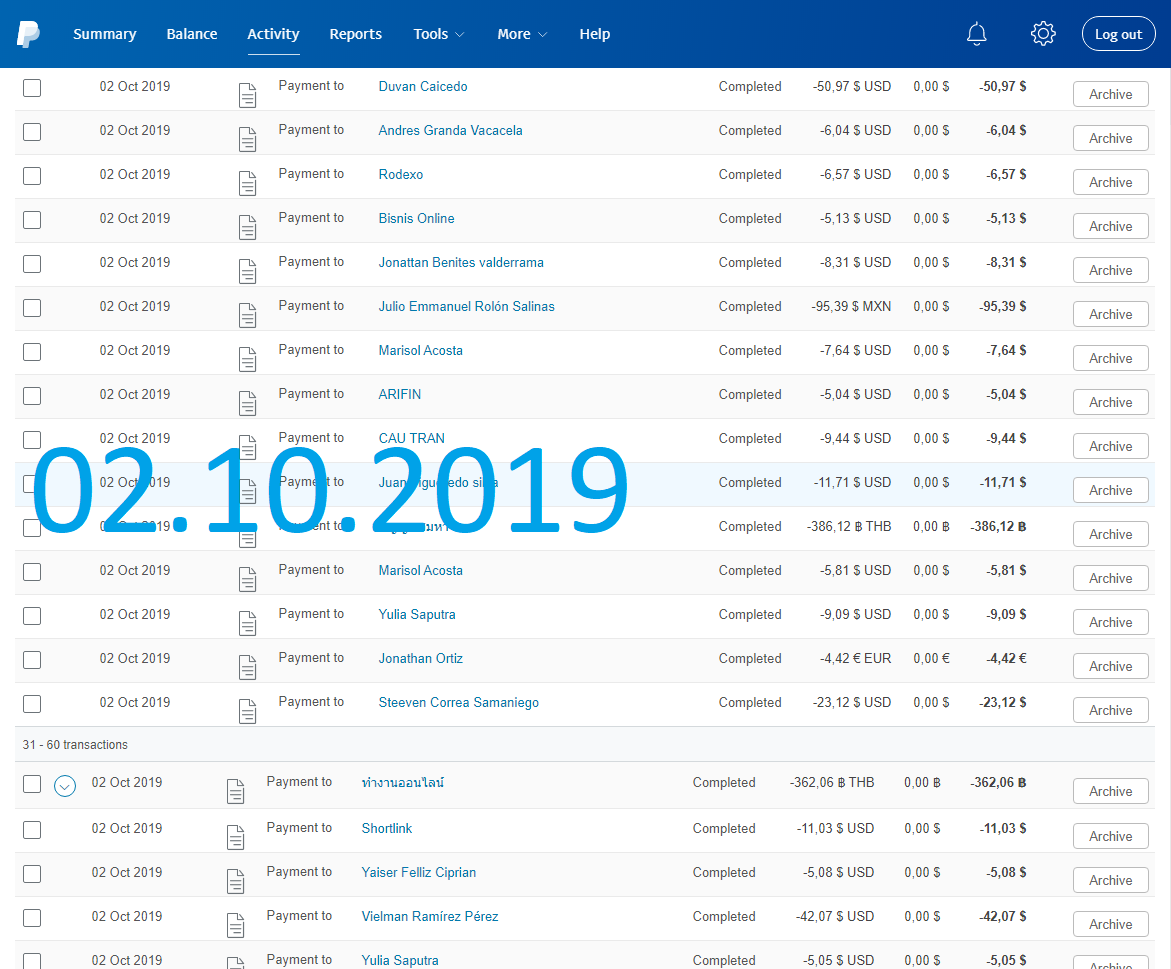Open document icon for Jonathan Ortiz payment

tap(247, 667)
